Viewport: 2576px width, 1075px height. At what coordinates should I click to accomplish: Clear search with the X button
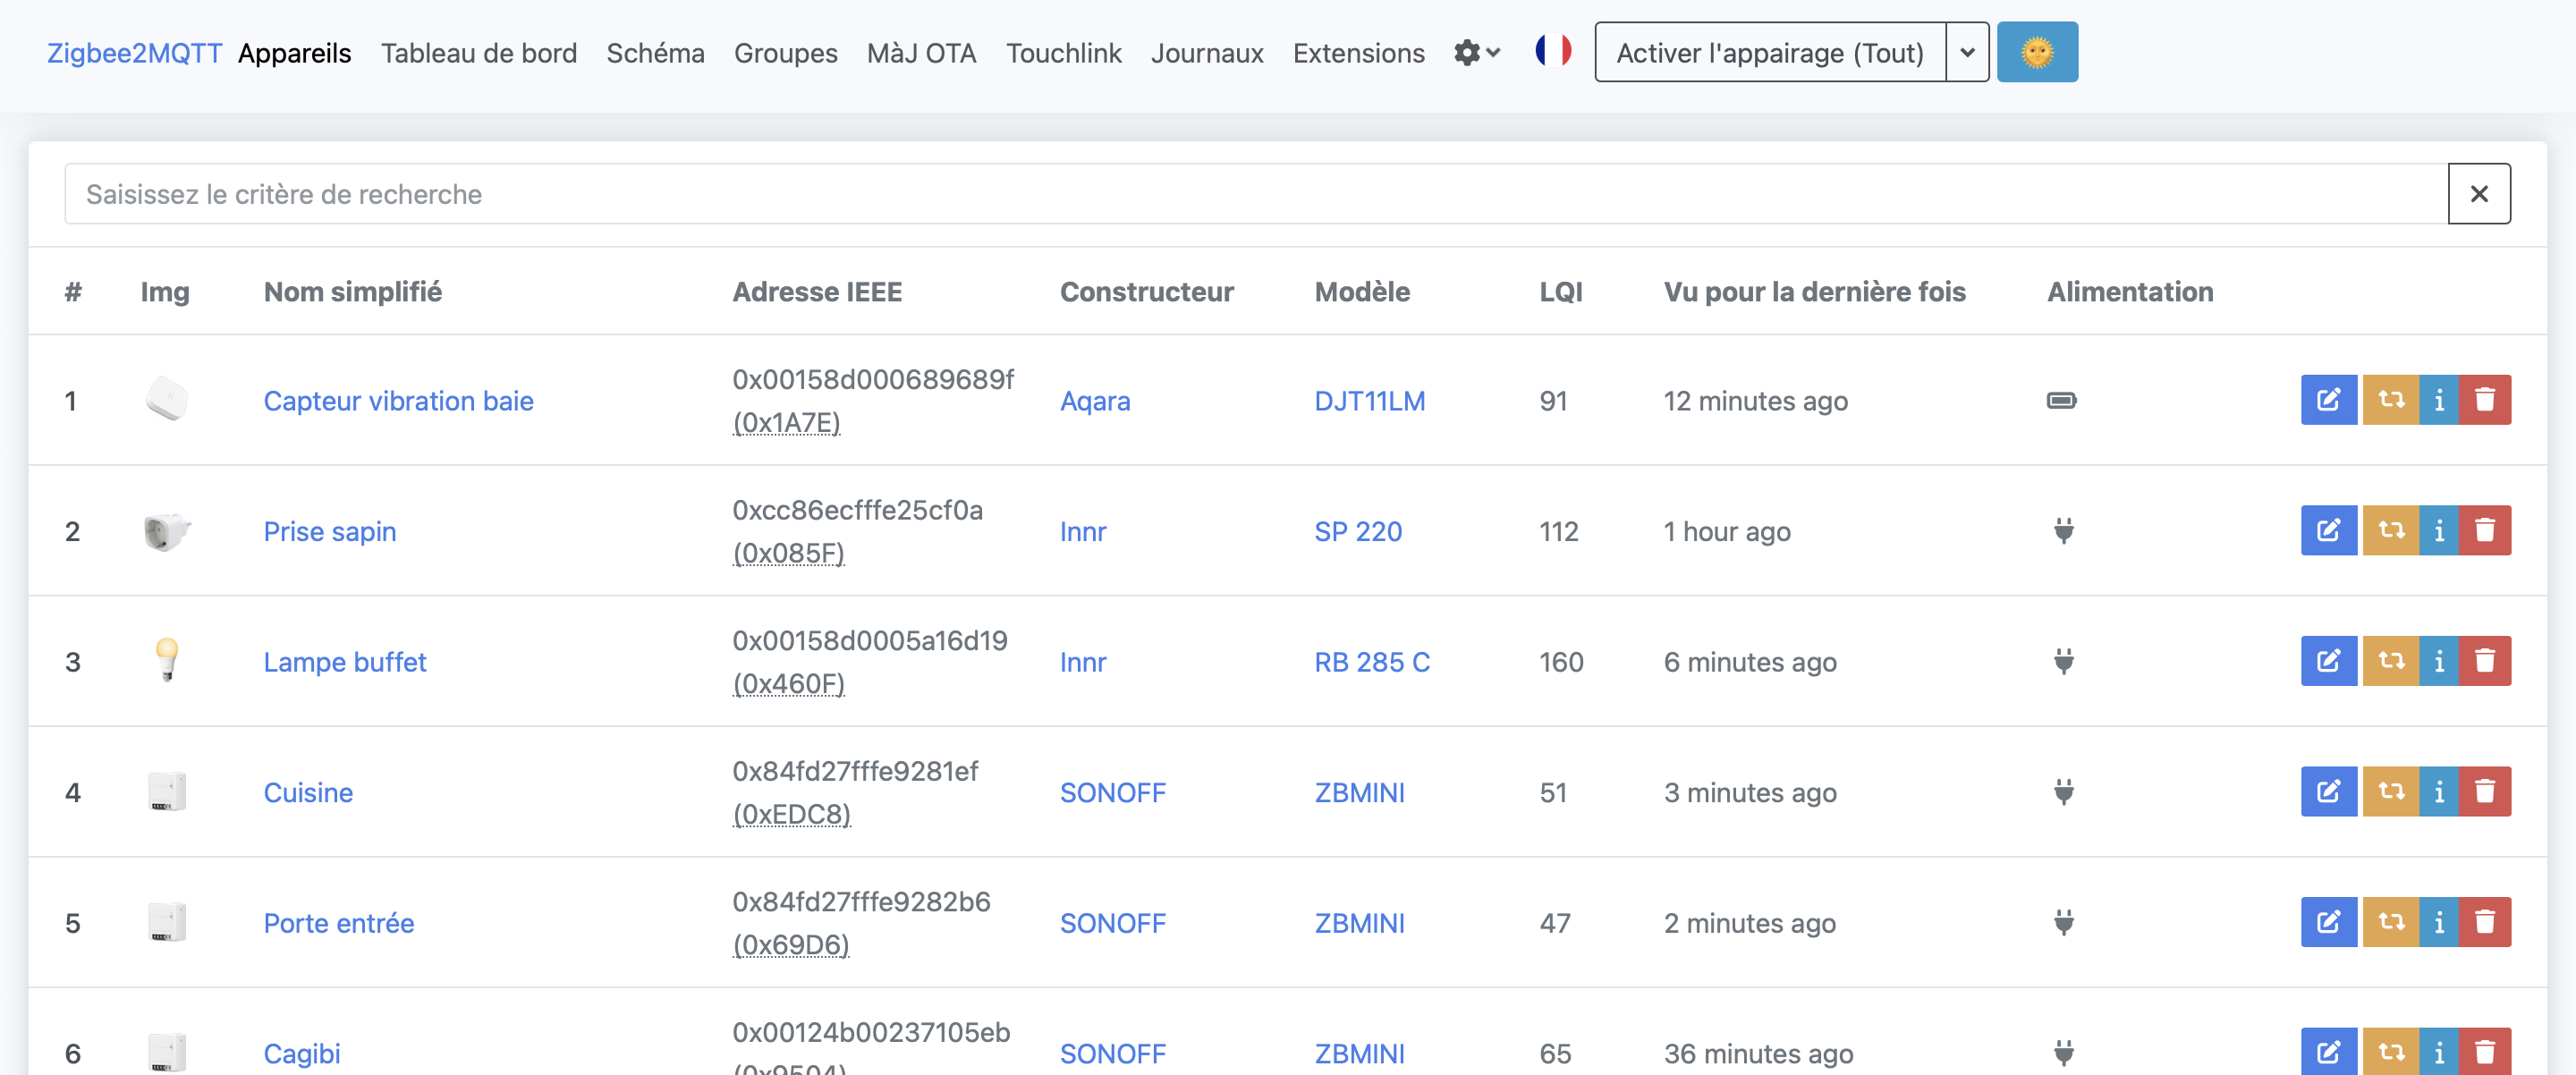point(2478,194)
